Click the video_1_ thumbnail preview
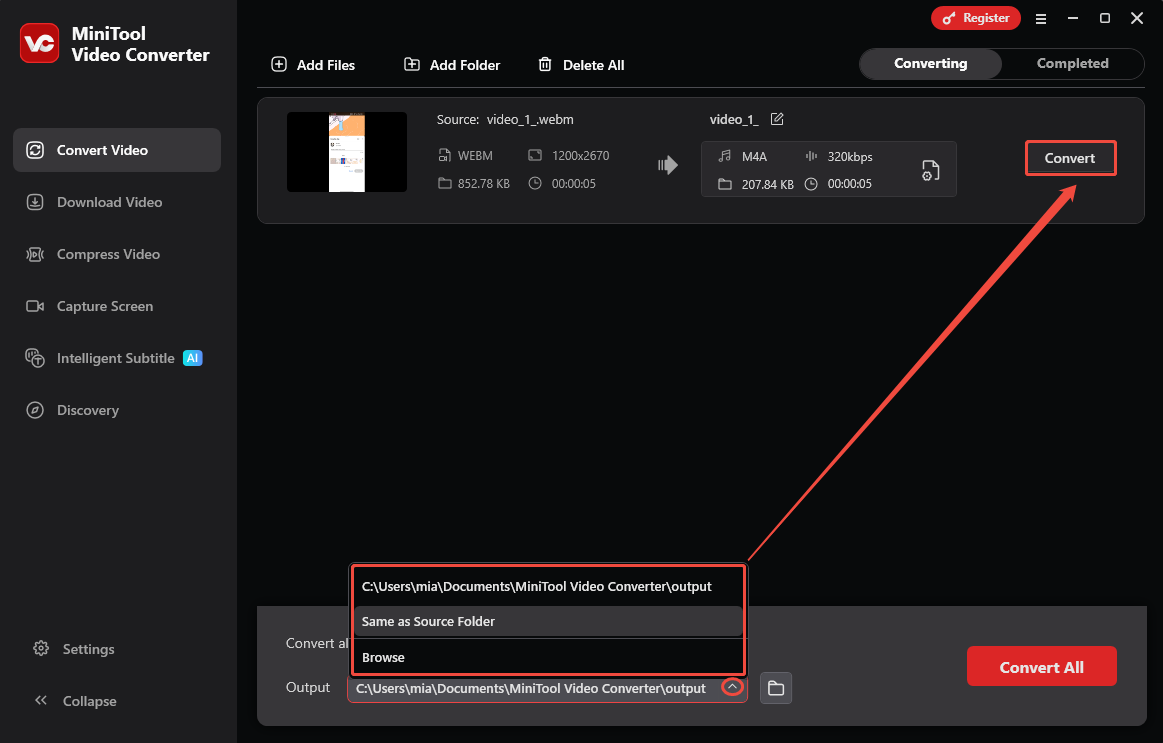The height and width of the screenshot is (743, 1163). 347,152
